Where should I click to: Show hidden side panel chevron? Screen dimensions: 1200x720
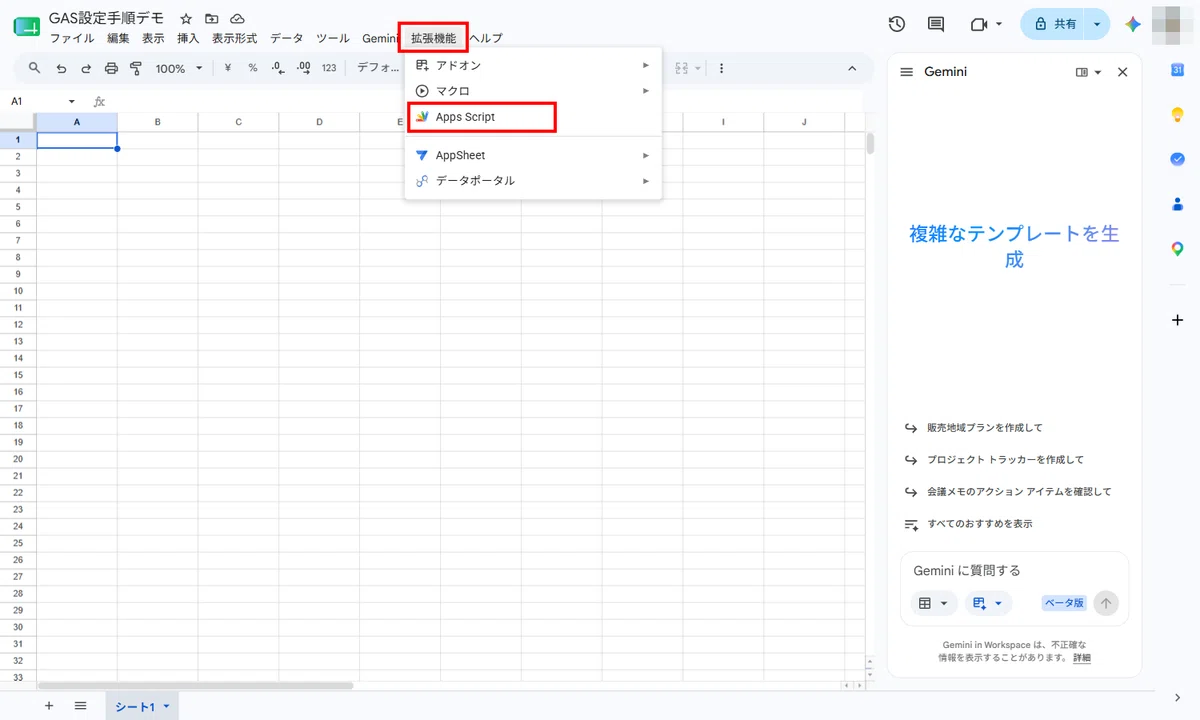(1178, 697)
